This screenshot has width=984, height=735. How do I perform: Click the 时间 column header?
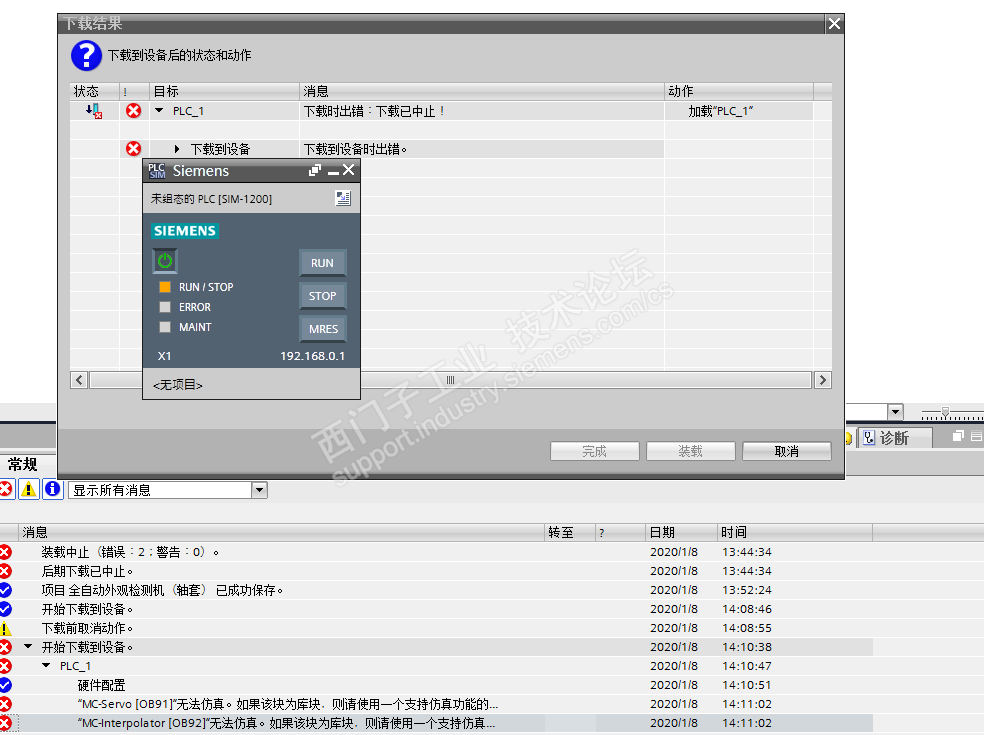pyautogui.click(x=794, y=533)
